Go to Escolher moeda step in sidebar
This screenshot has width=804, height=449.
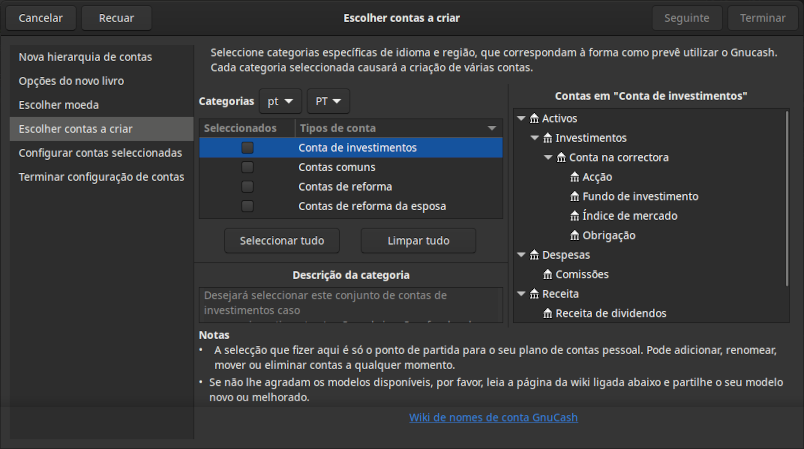[x=59, y=105]
